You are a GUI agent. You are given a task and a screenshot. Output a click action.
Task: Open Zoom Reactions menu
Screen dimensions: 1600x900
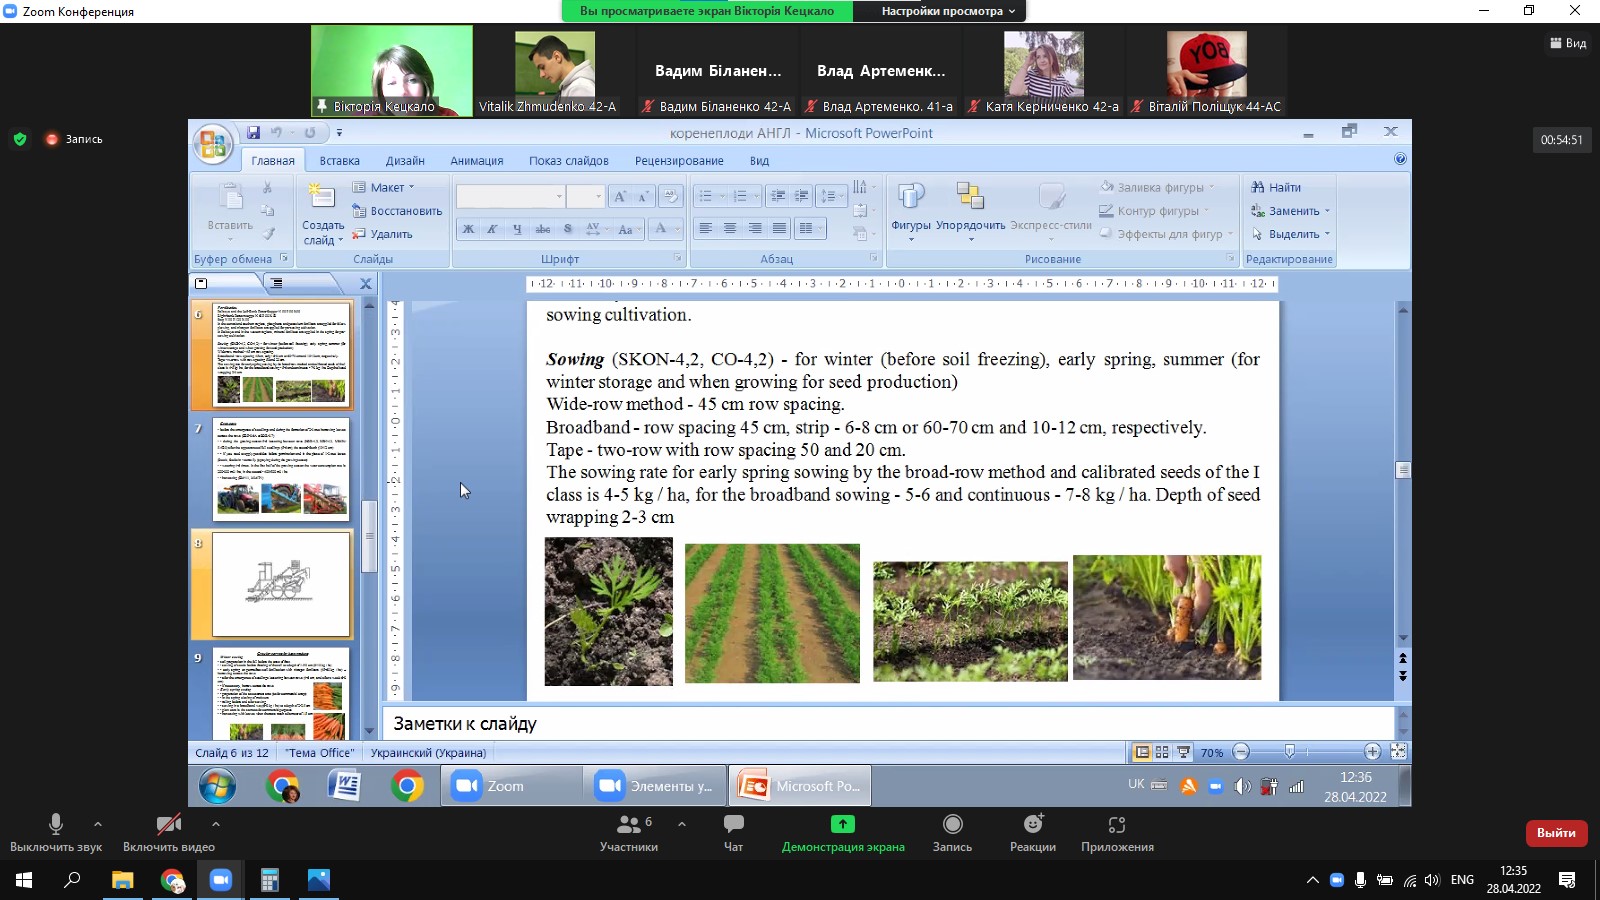pyautogui.click(x=1033, y=832)
